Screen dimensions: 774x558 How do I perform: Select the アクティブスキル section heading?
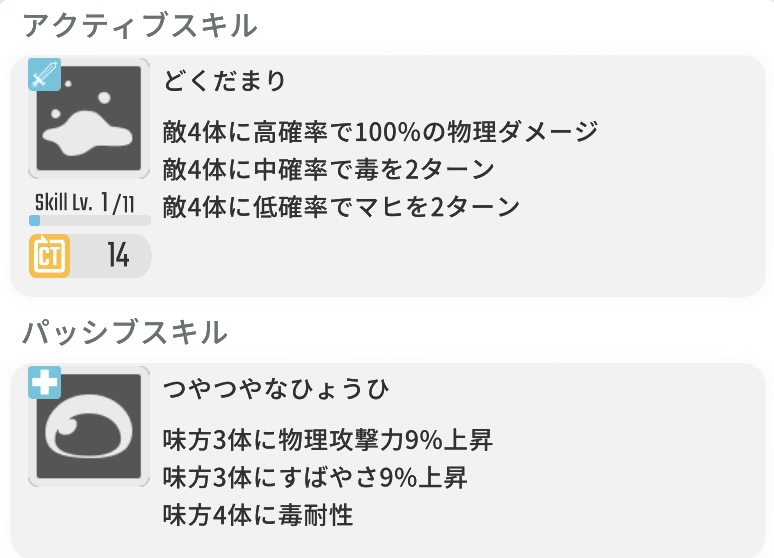tap(140, 25)
